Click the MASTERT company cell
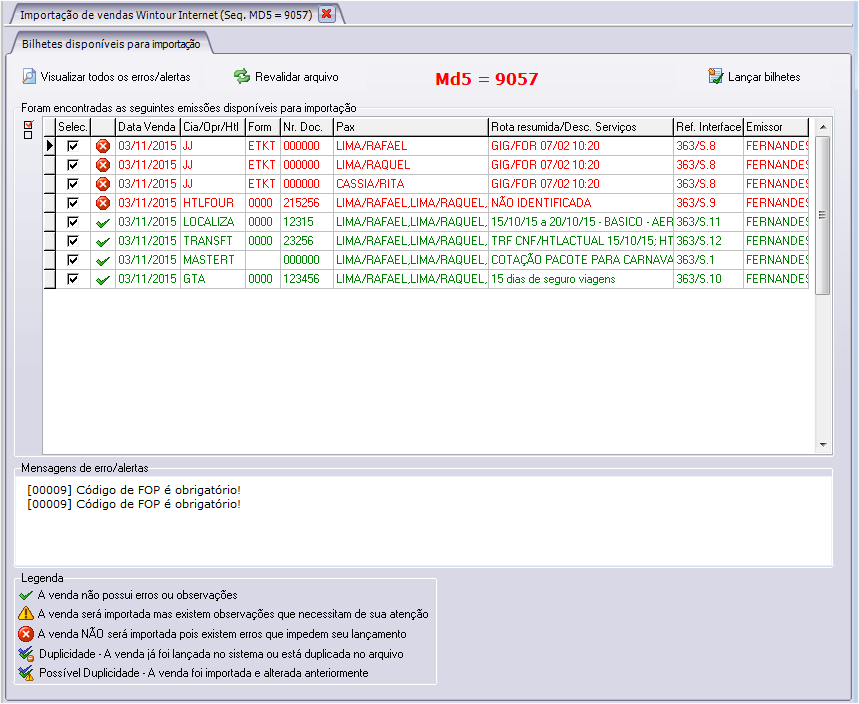This screenshot has width=859, height=704. (x=213, y=260)
